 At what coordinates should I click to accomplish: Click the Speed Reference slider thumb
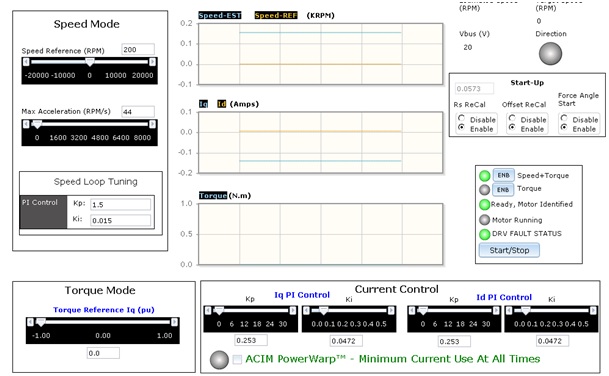(x=90, y=62)
